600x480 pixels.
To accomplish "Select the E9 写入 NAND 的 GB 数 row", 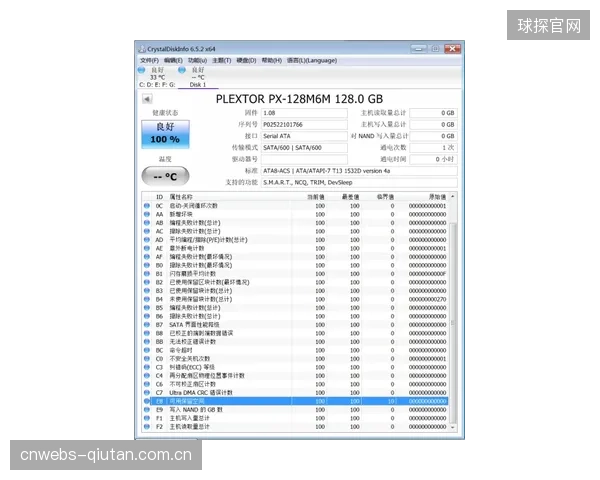I will 295,410.
